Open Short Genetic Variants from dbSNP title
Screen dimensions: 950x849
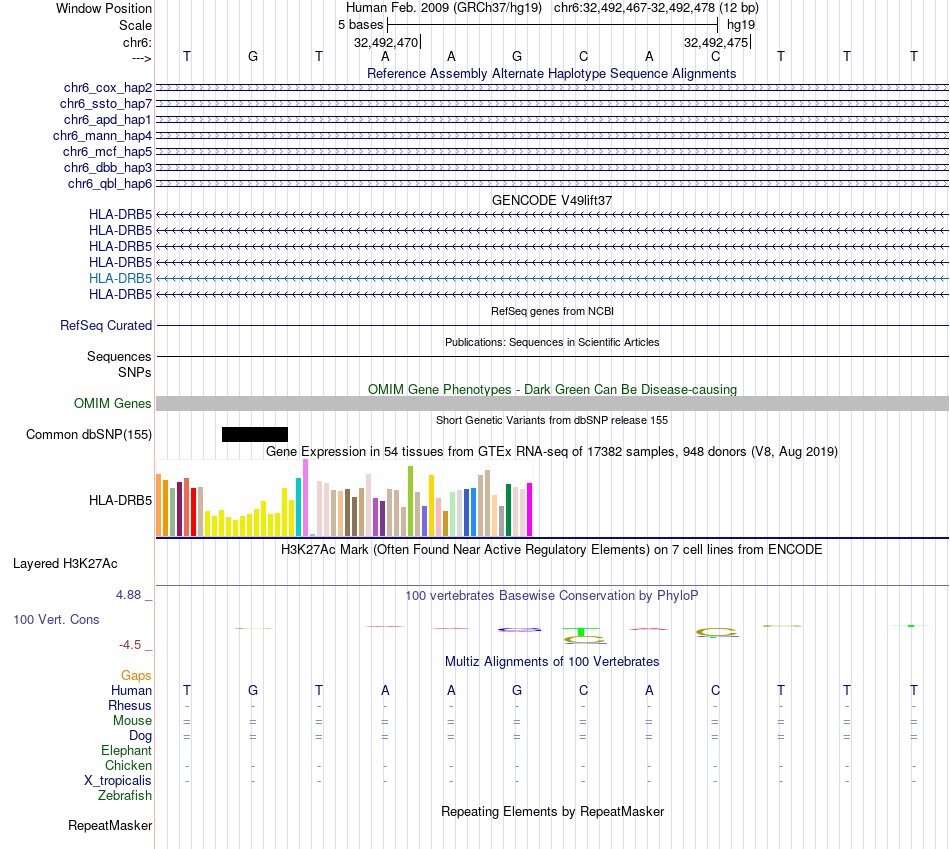552,420
